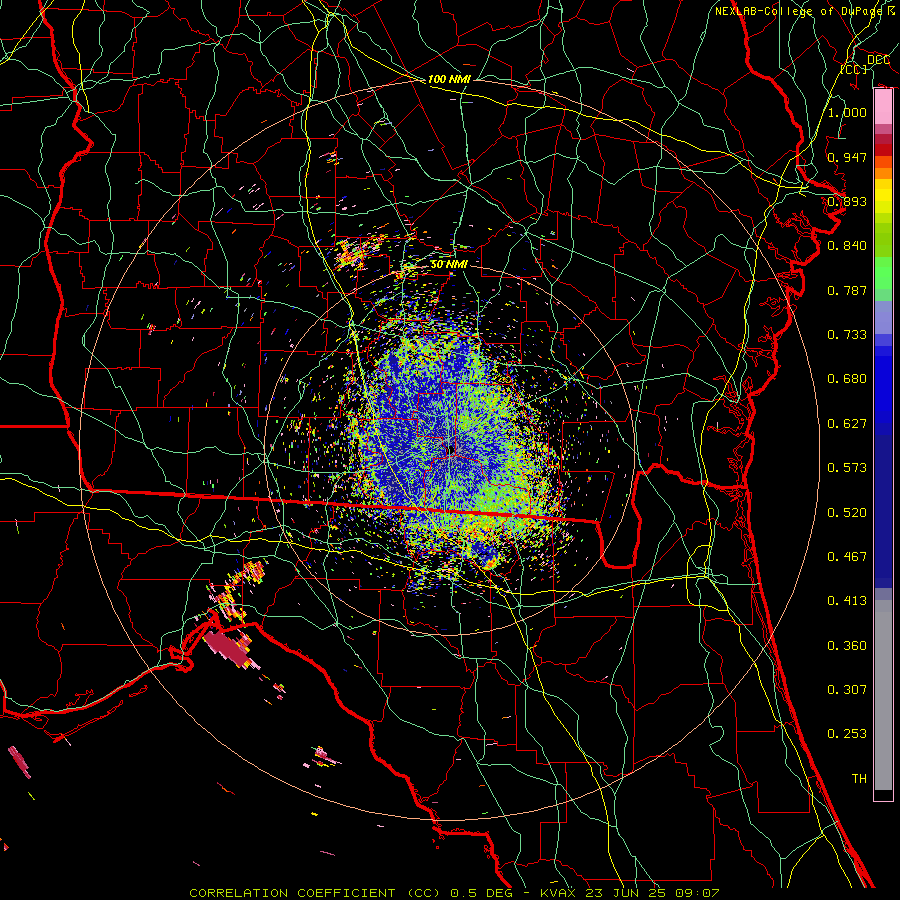Click the large crimson echo near southwest coast
Screen dimensions: 900x900
click(x=228, y=647)
